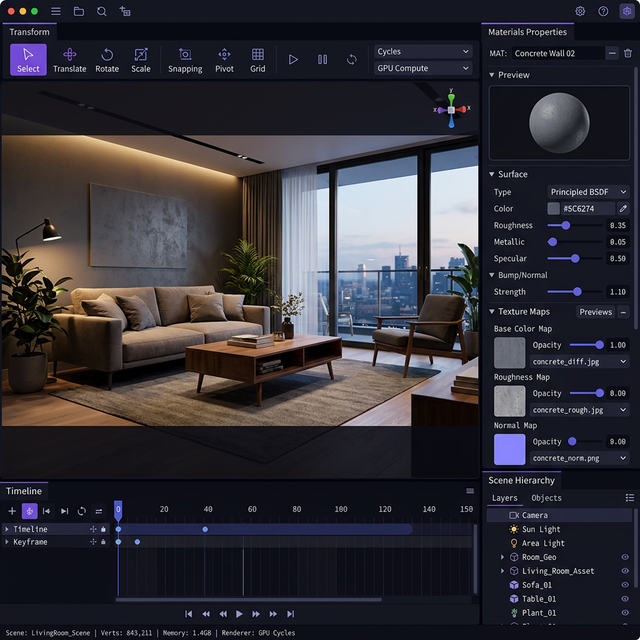Open the Principled BSDF type dropdown
The width and height of the screenshot is (640, 640).
[x=588, y=192]
